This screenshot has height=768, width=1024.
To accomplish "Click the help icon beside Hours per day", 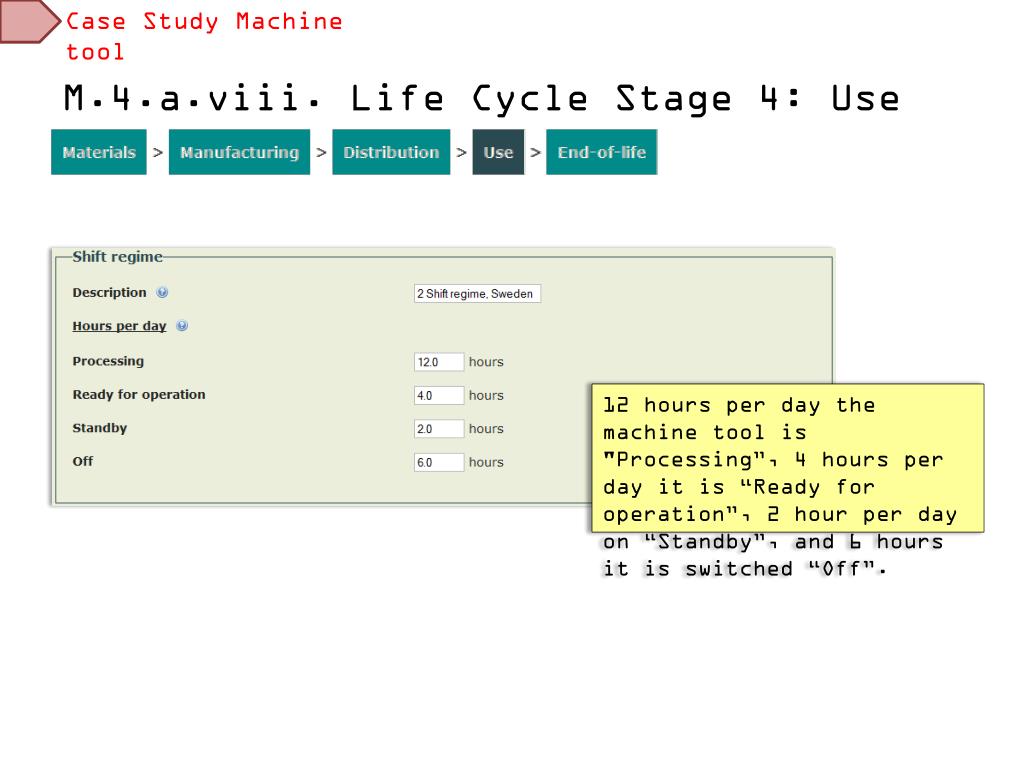I will pyautogui.click(x=182, y=326).
